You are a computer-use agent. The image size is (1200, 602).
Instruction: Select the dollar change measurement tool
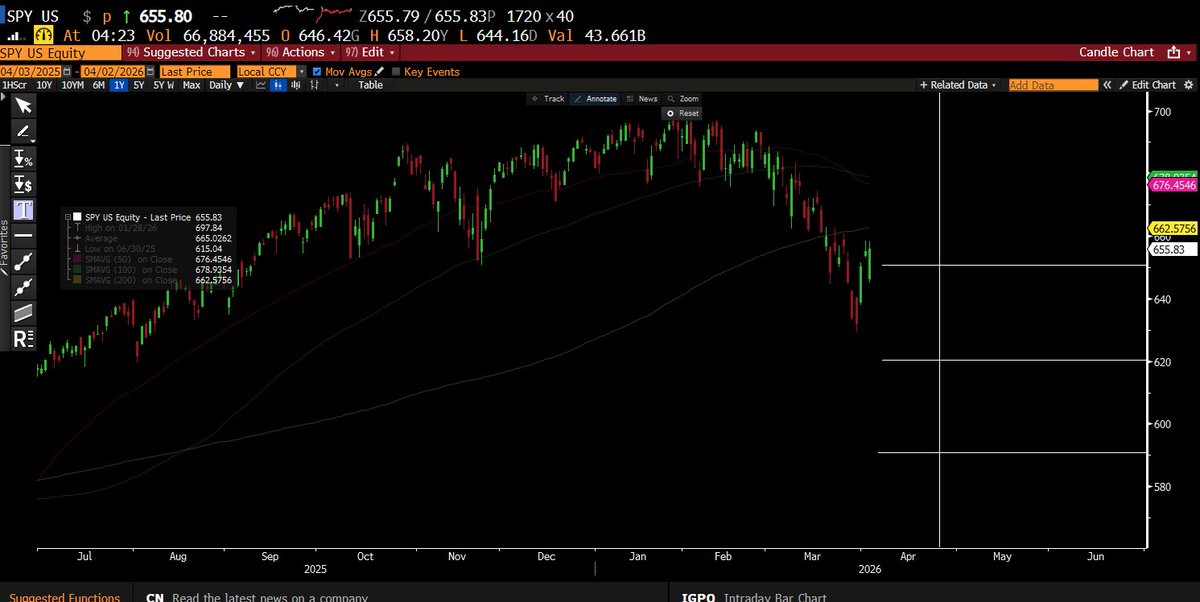click(23, 184)
